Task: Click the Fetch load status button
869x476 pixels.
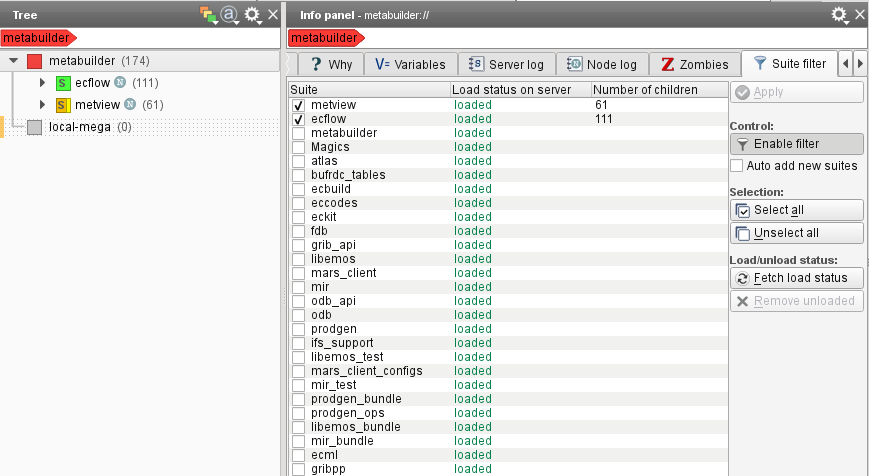Action: 796,278
